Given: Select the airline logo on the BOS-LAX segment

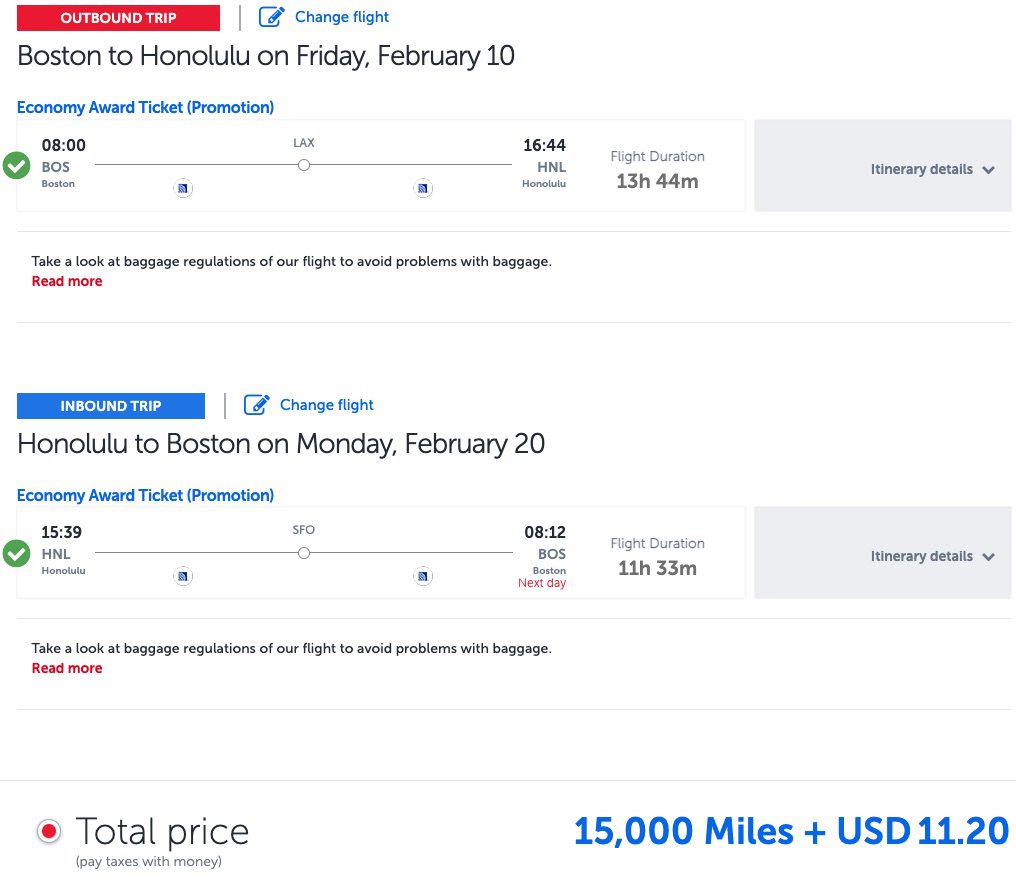Looking at the screenshot, I should point(183,188).
